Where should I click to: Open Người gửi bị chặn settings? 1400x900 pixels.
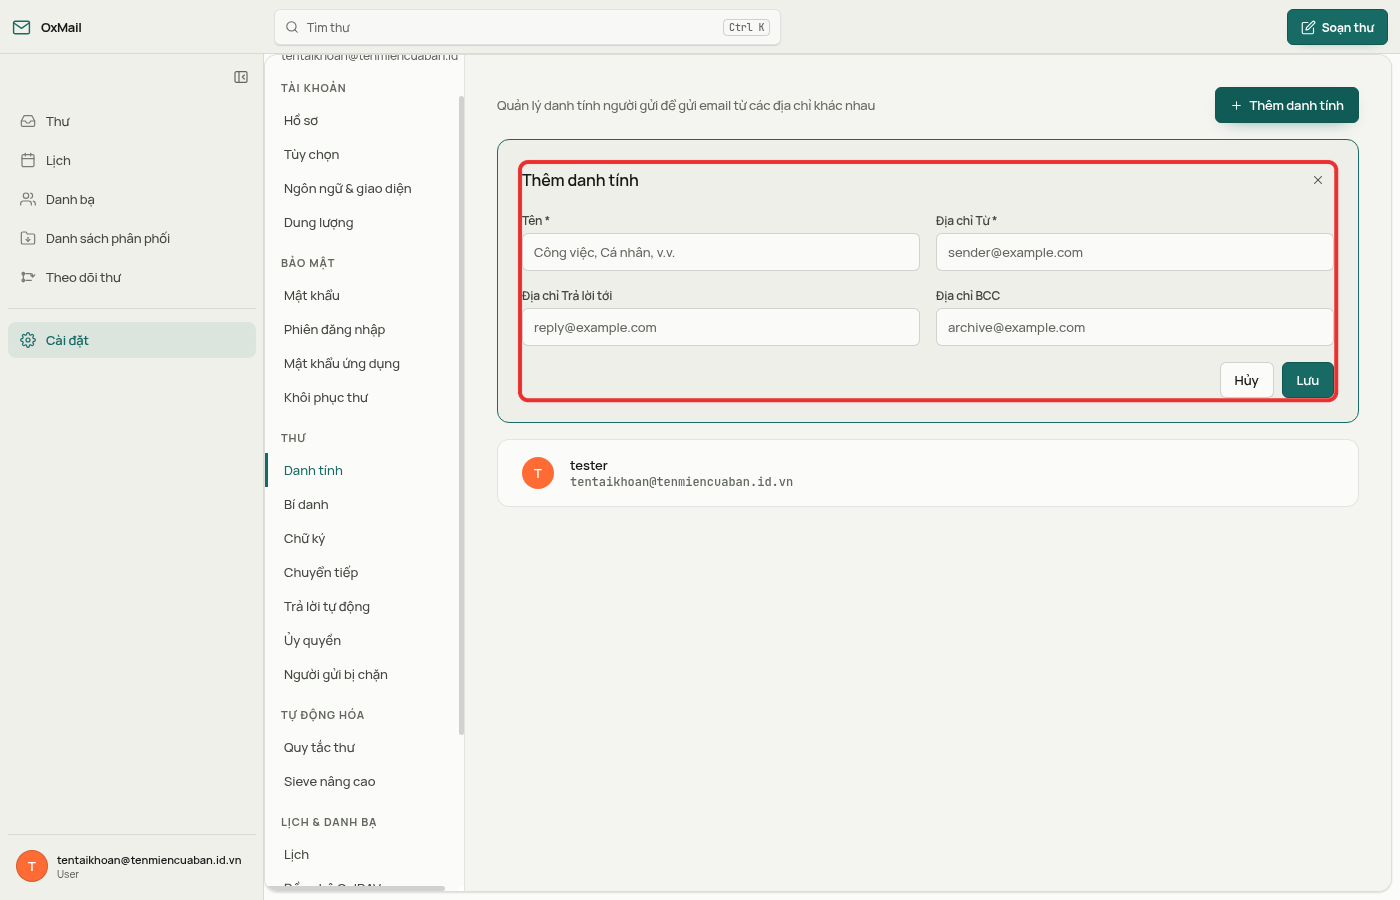pyautogui.click(x=362, y=674)
